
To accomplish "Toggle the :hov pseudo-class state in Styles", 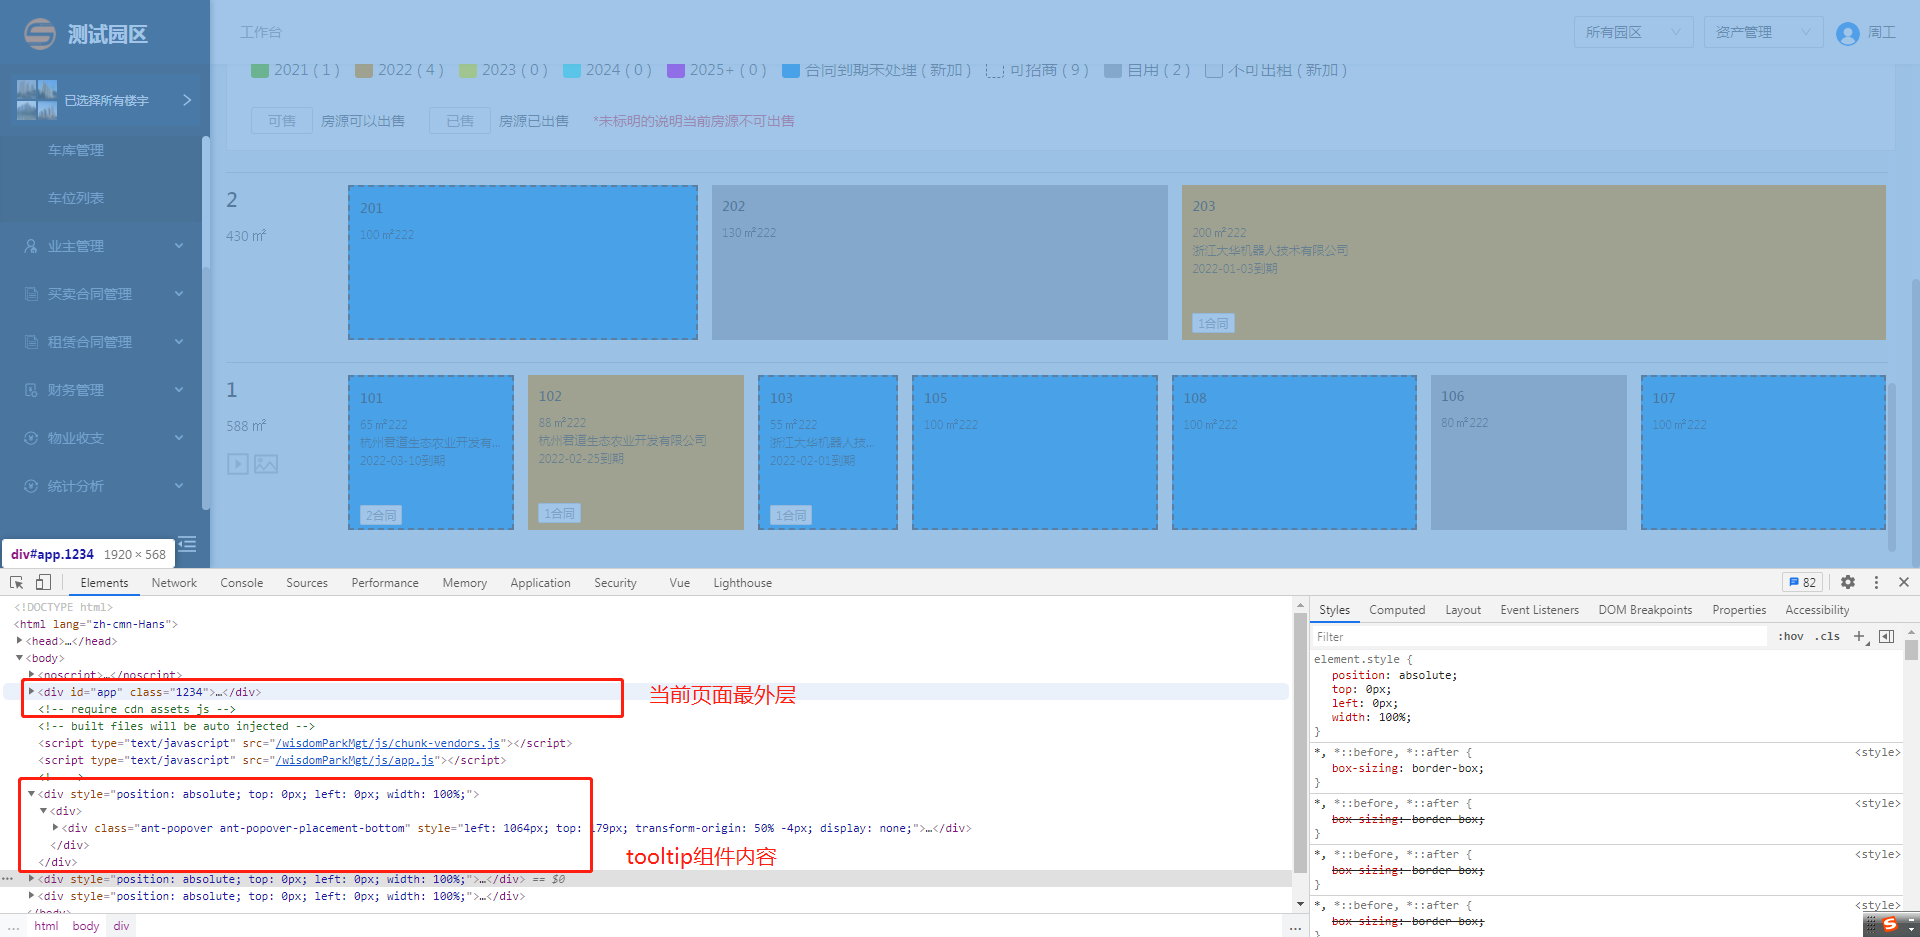I will click(1790, 636).
